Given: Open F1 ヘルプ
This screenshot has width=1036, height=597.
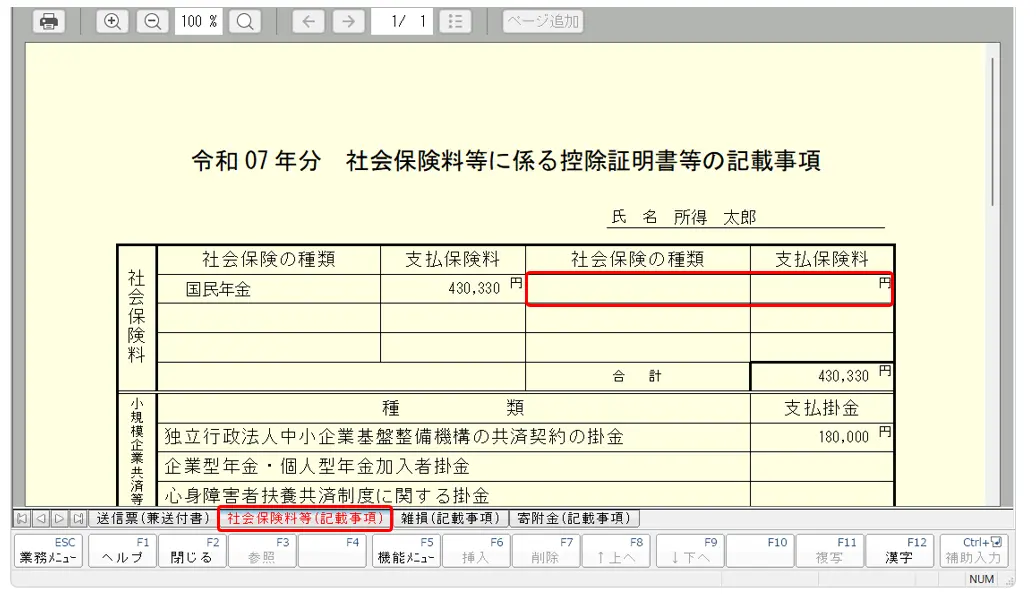Looking at the screenshot, I should [x=122, y=551].
